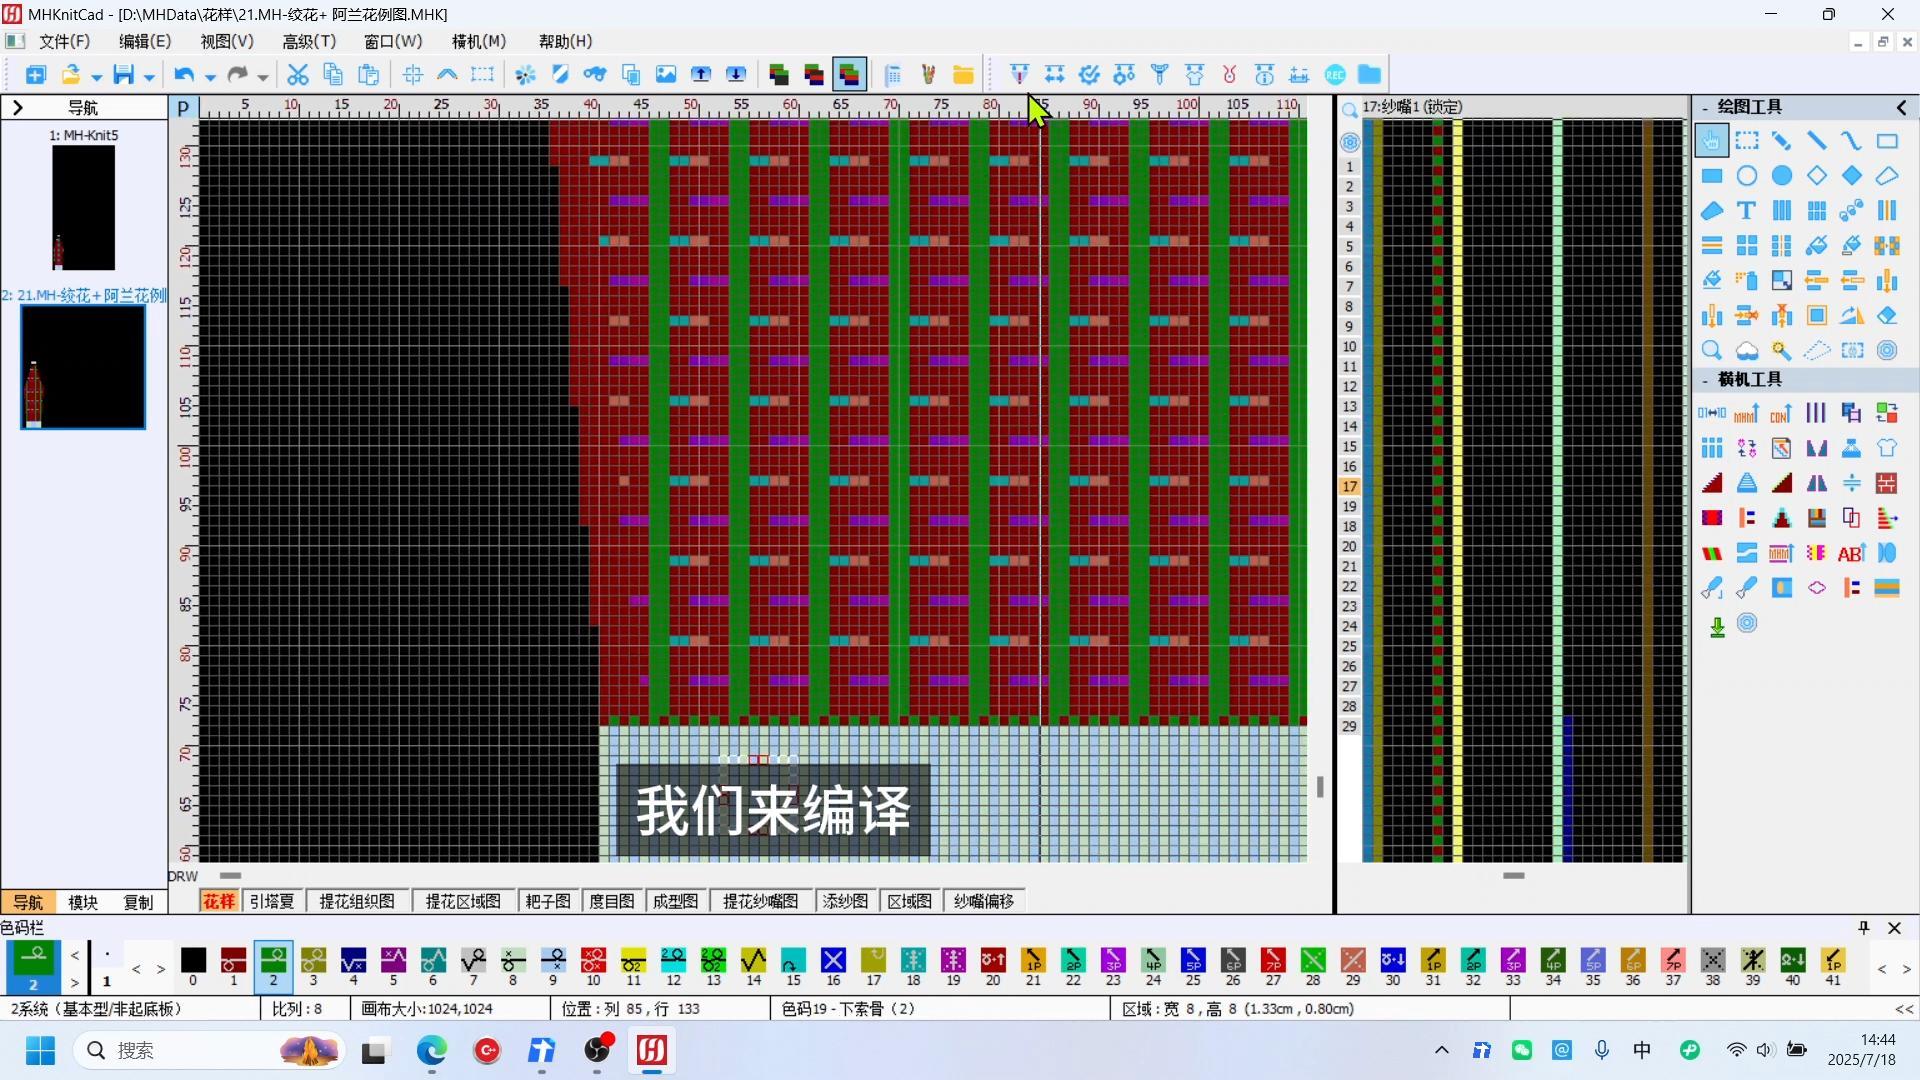Collapse the 绘图工具 panel section
The height and width of the screenshot is (1080, 1920).
click(1705, 107)
